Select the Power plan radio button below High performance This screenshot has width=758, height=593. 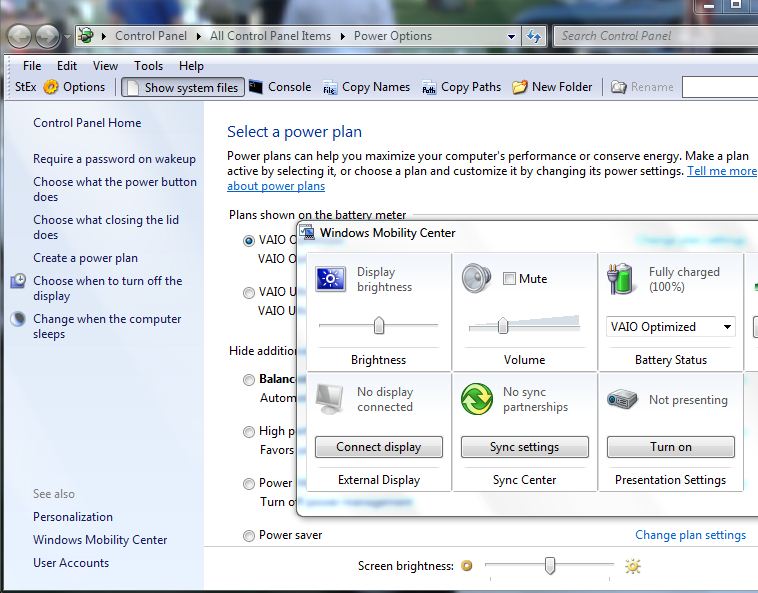tap(248, 483)
